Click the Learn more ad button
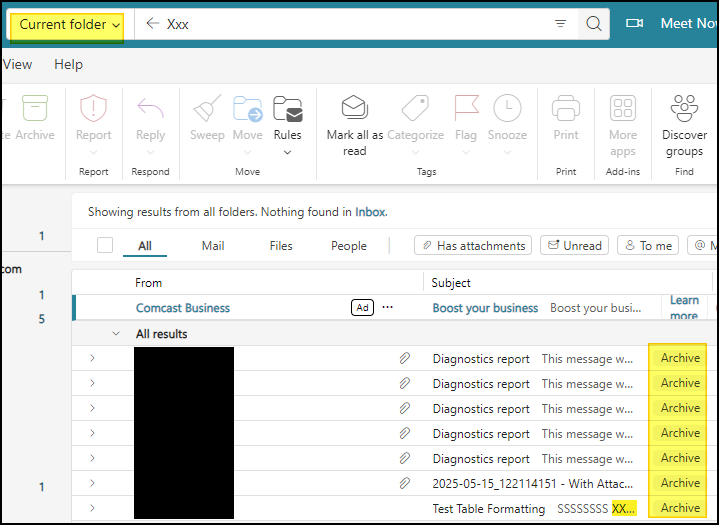Viewport: 719px width, 525px height. [x=684, y=307]
